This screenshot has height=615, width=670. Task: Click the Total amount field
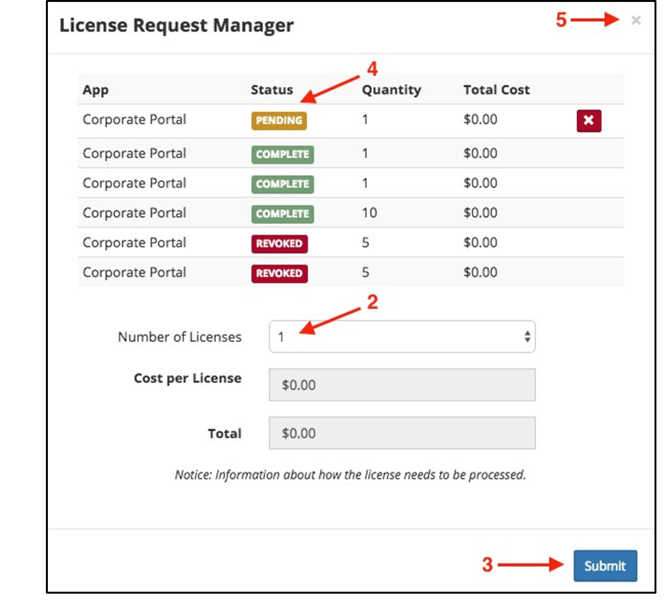[x=402, y=433]
